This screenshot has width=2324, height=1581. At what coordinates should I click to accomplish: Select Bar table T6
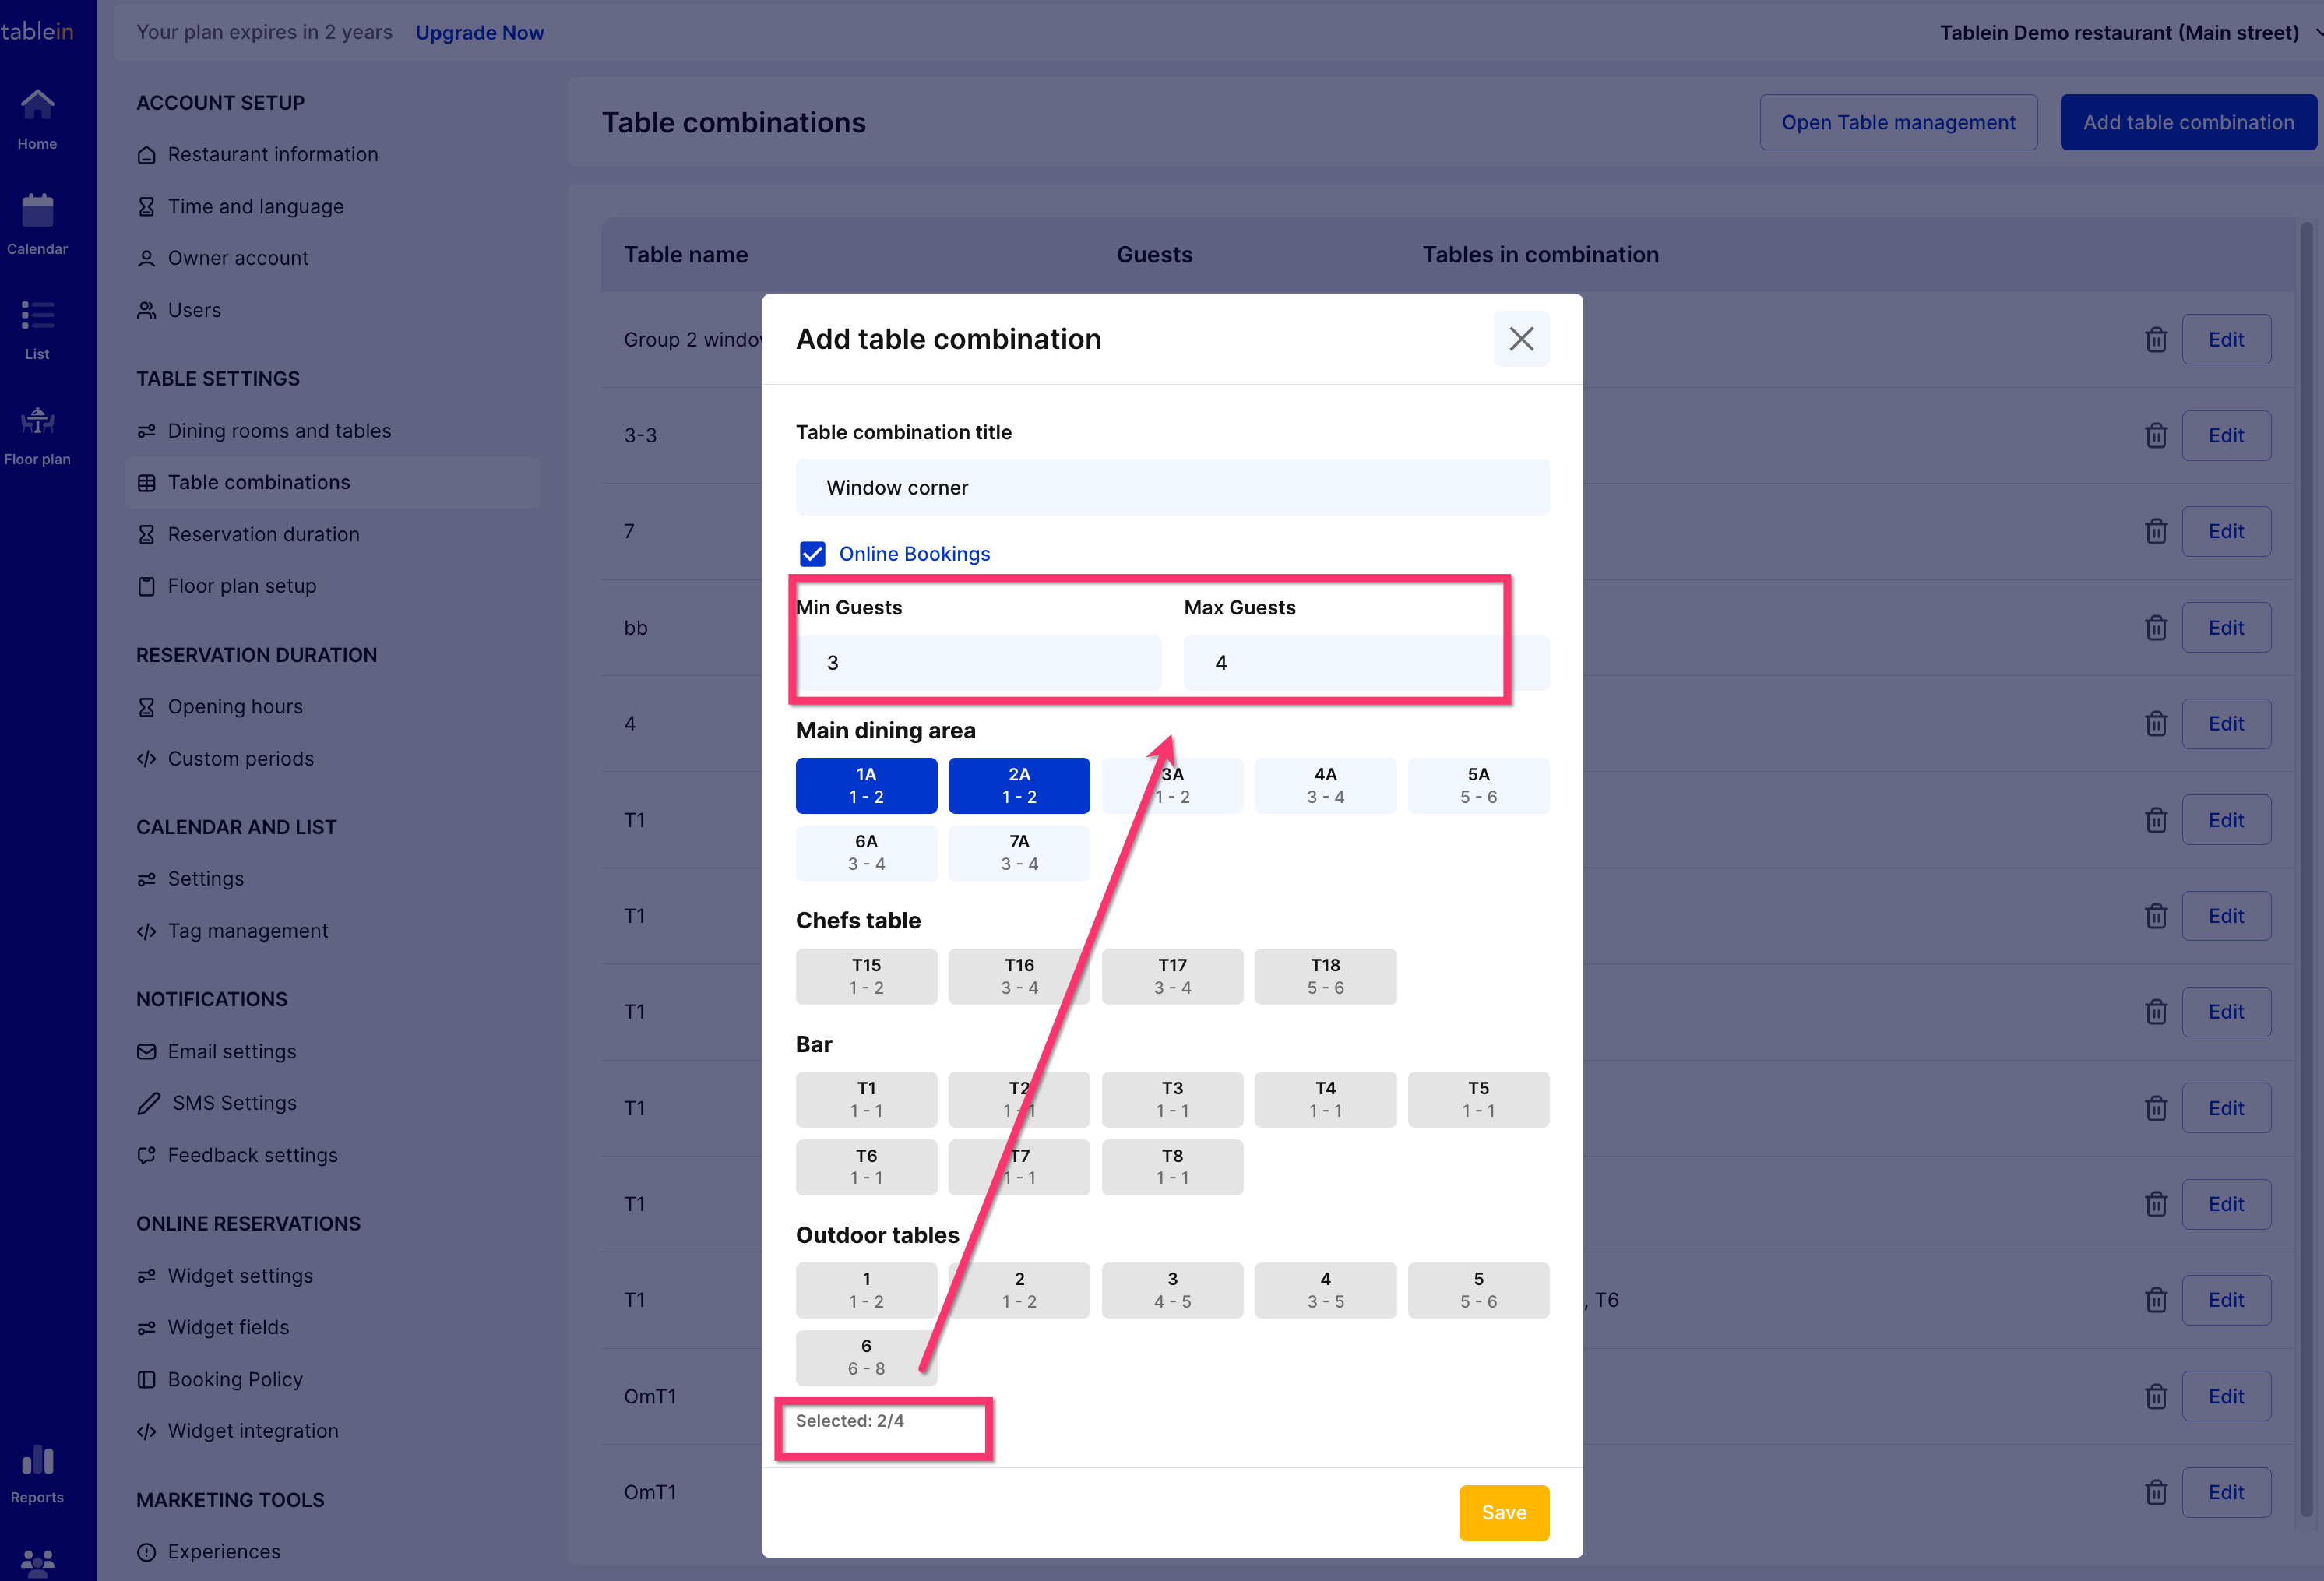866,1167
